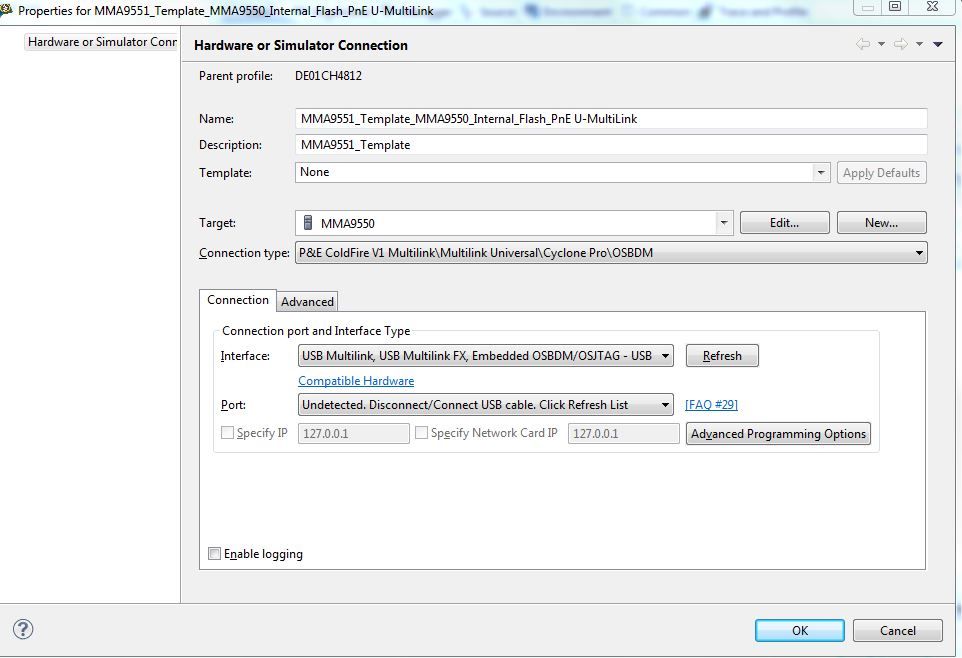This screenshot has width=962, height=658.
Task: Click the New... target button
Action: click(x=882, y=223)
